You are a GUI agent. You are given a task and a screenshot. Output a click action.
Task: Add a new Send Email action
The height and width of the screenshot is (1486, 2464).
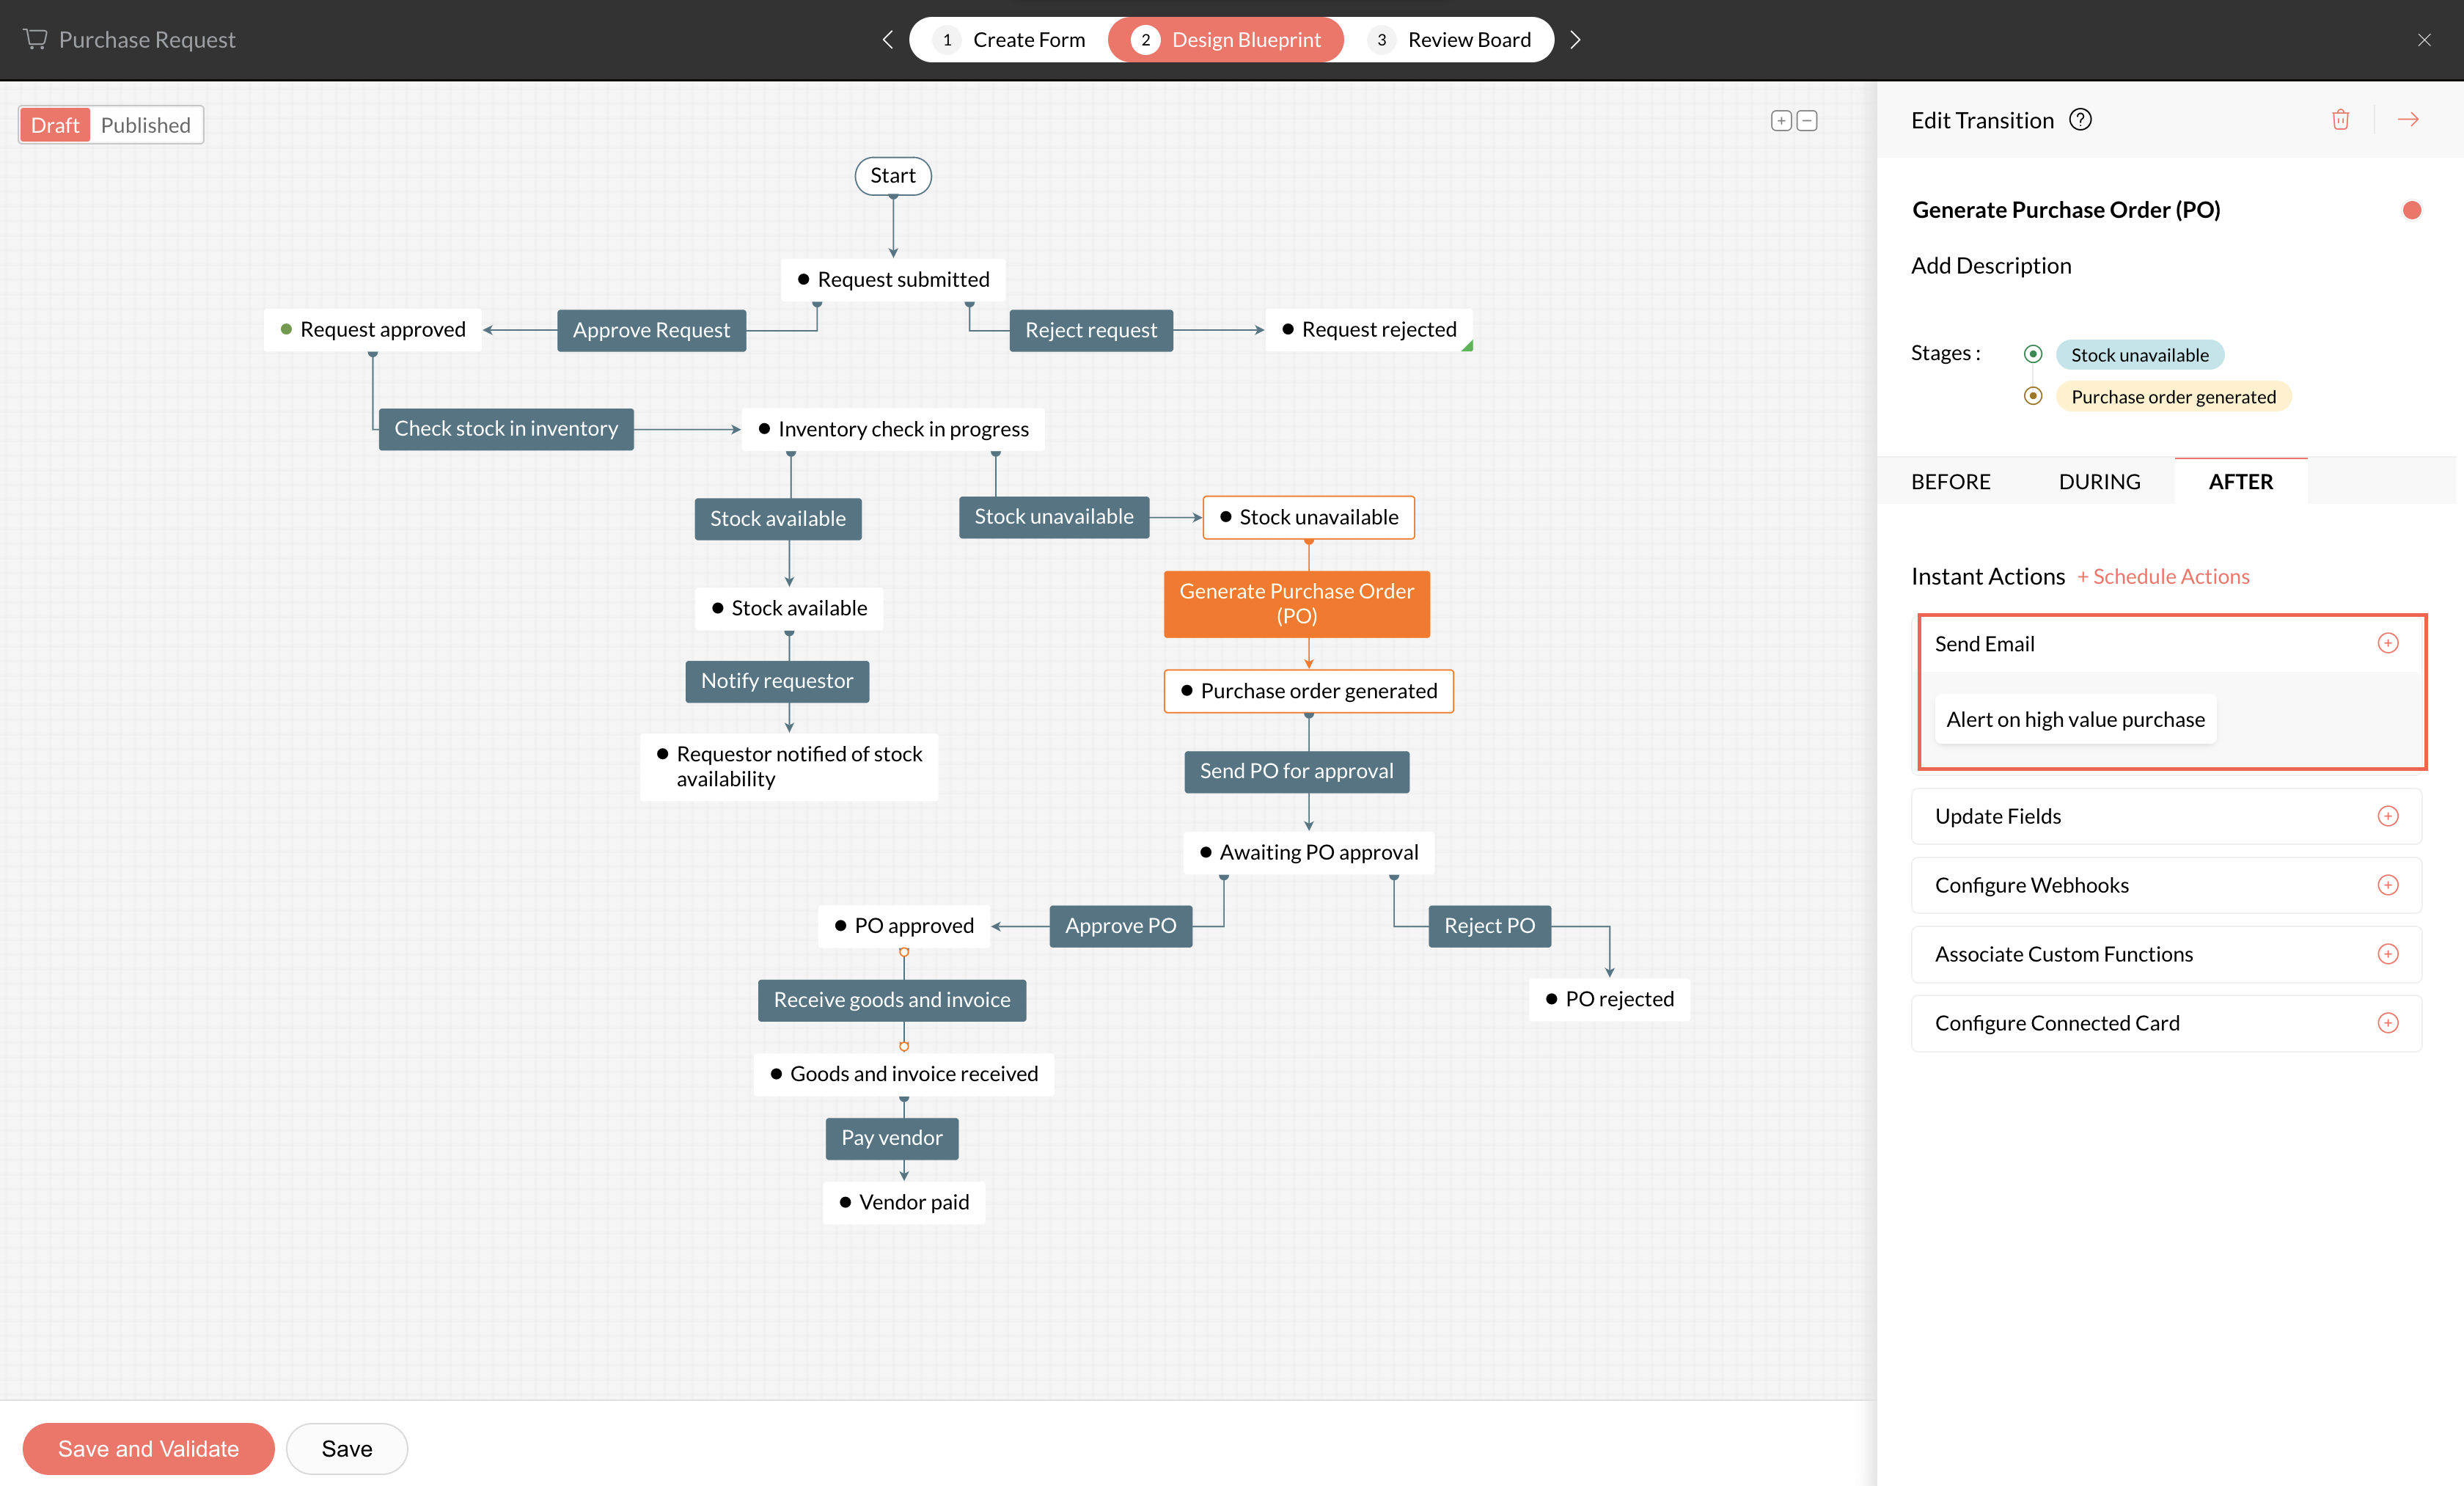click(2388, 643)
